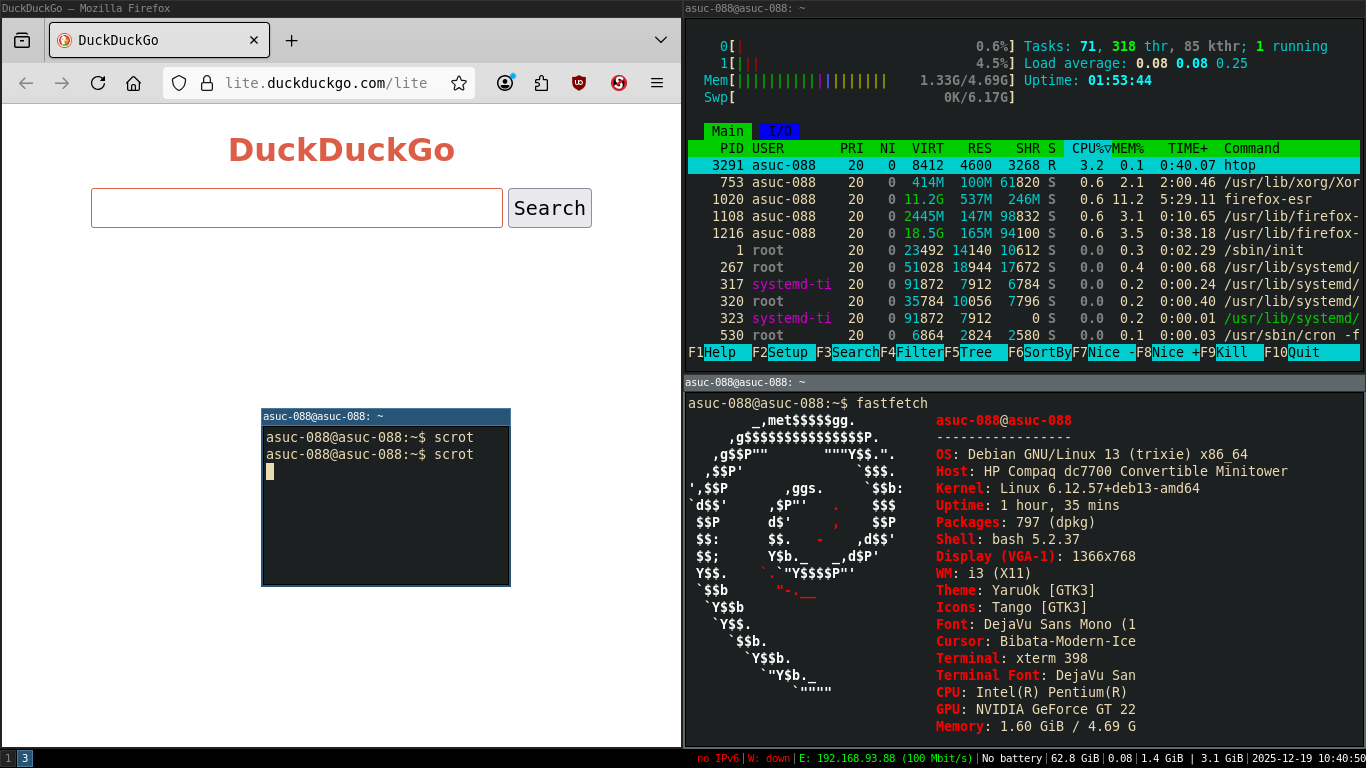Viewport: 1366px width, 768px height.
Task: Switch to htop I/O tab
Action: pos(780,131)
